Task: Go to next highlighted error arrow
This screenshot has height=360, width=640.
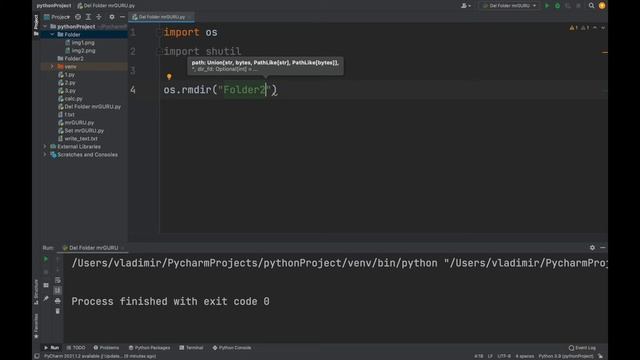Action: tap(603, 28)
